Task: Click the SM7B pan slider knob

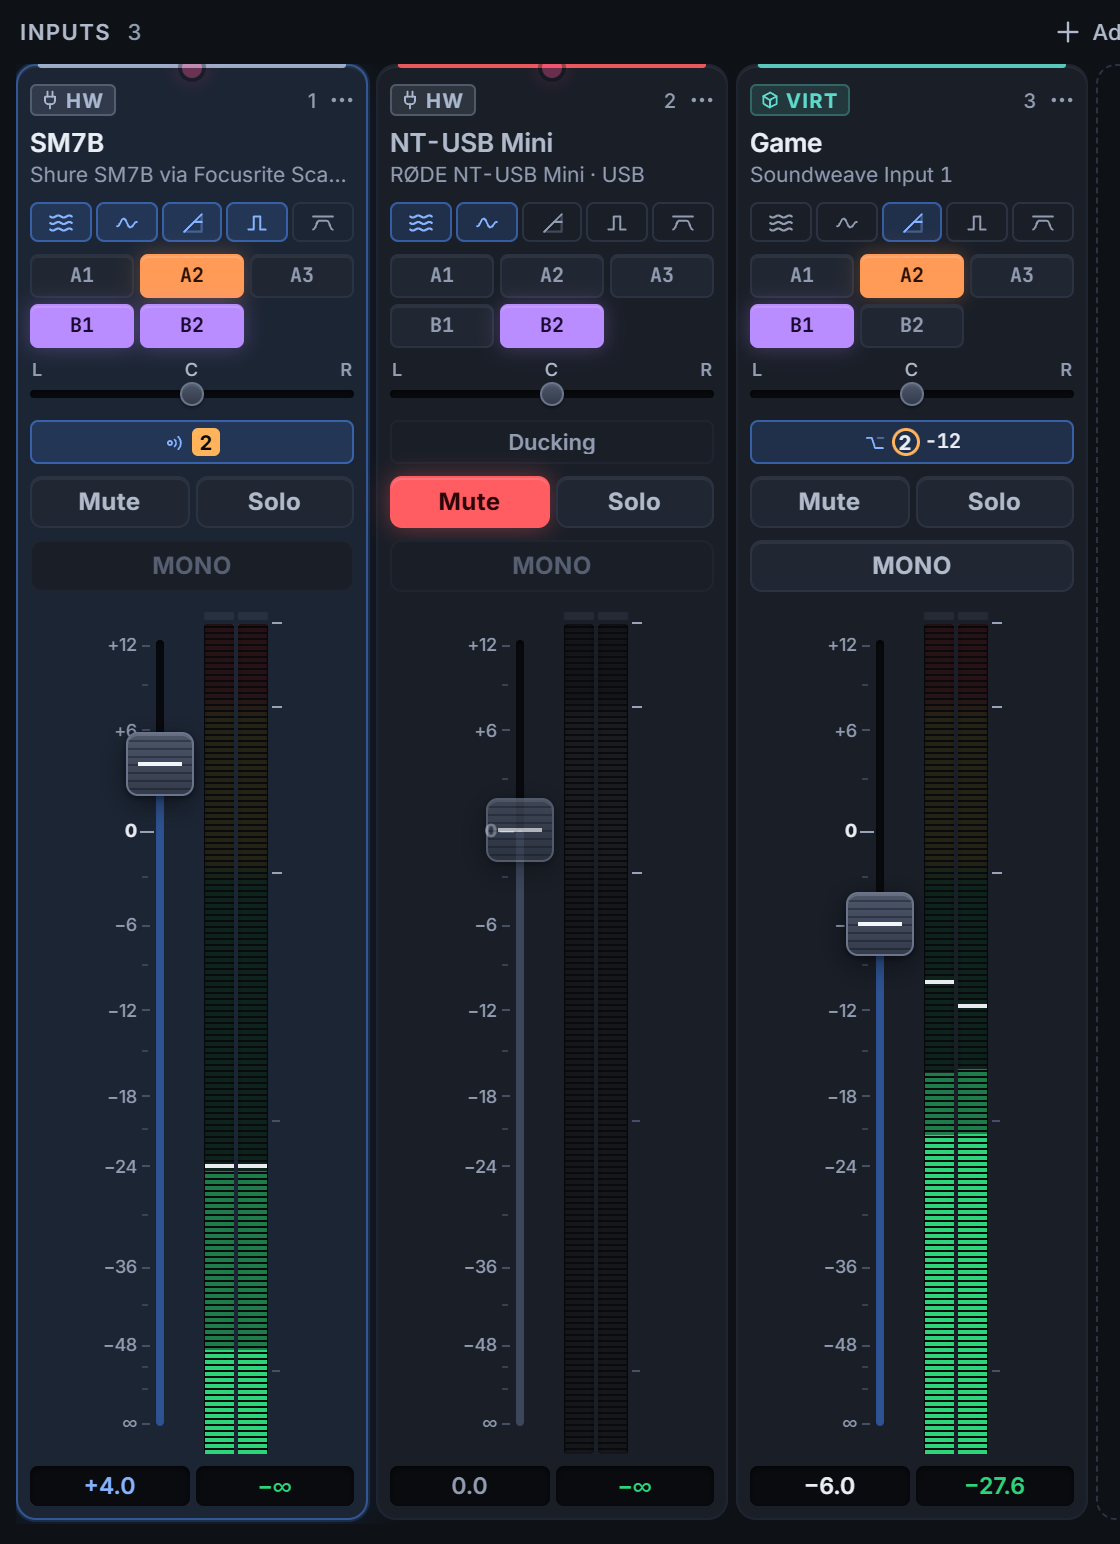Action: 192,394
